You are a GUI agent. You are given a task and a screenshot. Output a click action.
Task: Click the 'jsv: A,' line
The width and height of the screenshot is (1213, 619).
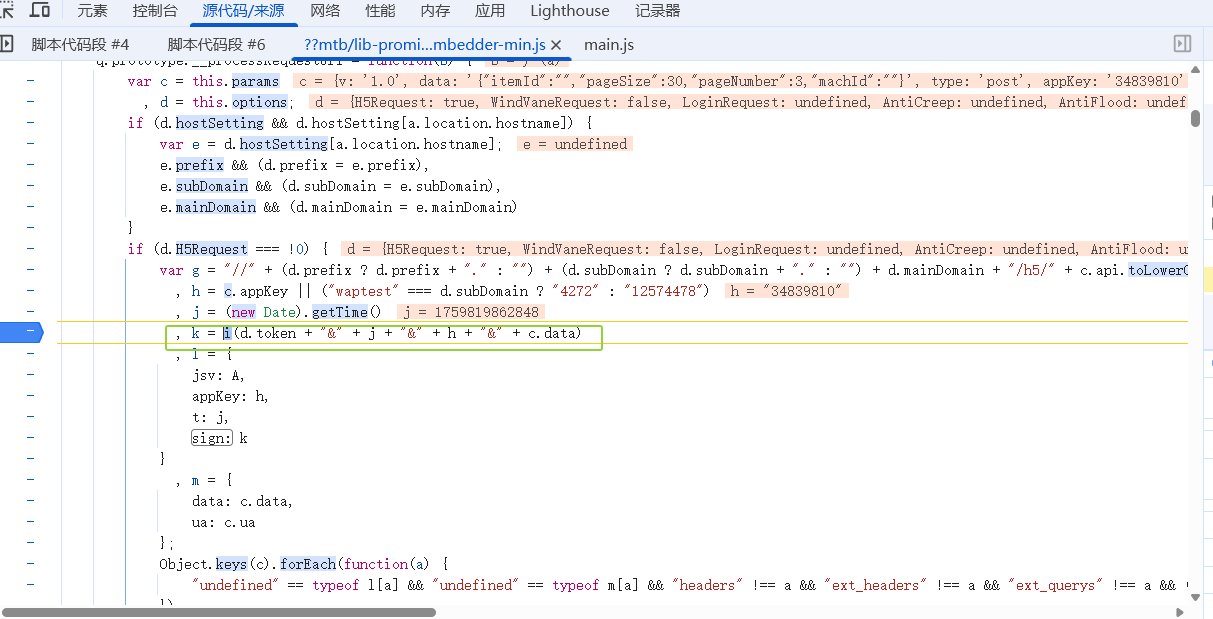pyautogui.click(x=218, y=375)
